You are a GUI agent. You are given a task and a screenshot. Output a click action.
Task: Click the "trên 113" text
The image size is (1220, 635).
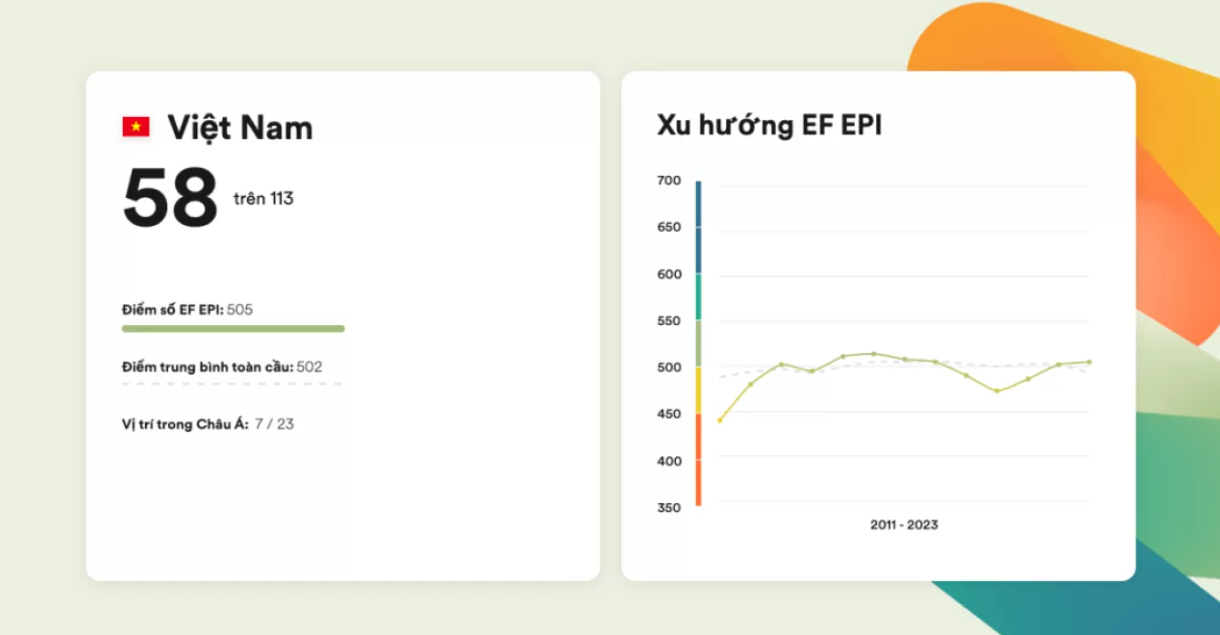264,198
